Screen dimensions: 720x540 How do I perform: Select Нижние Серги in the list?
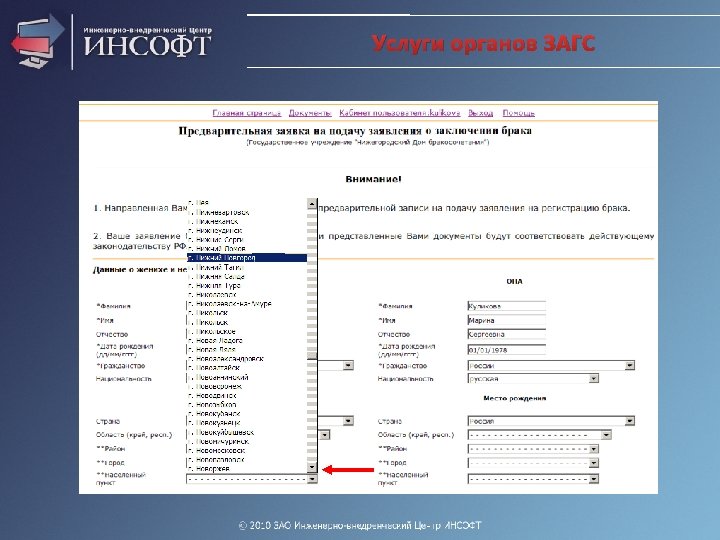point(247,240)
